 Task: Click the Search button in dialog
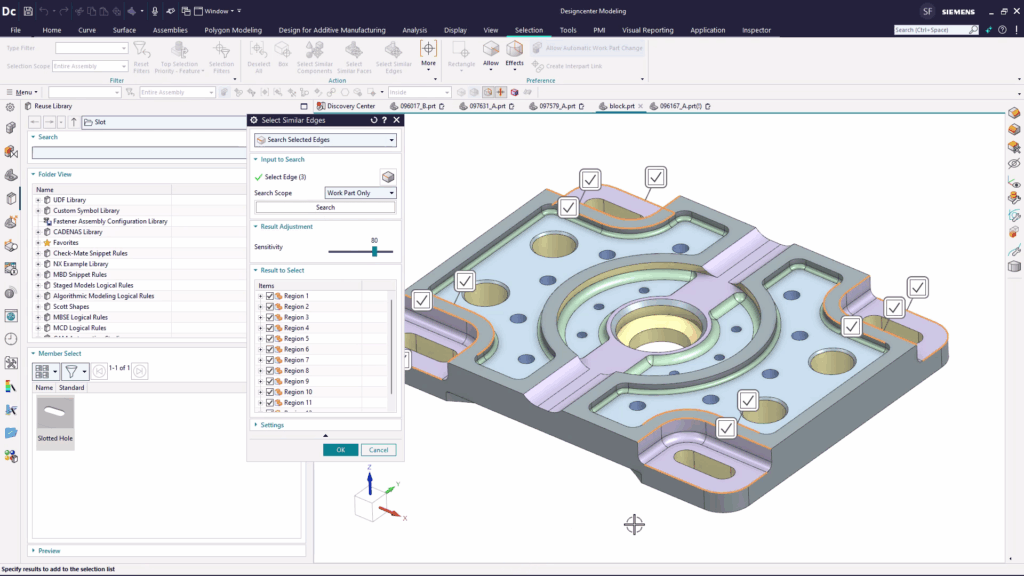click(x=325, y=207)
